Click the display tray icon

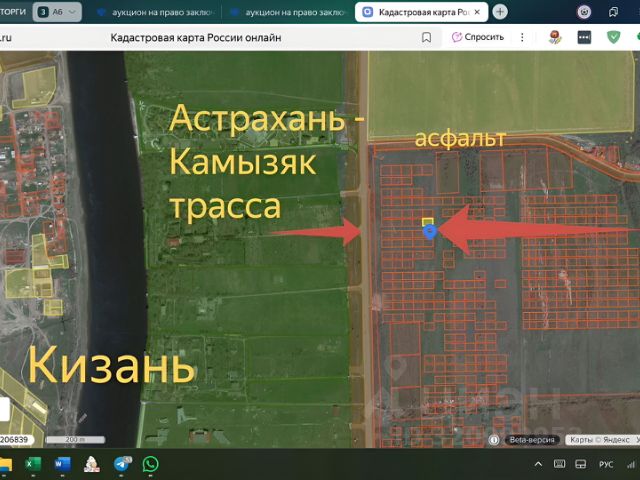coord(580,464)
